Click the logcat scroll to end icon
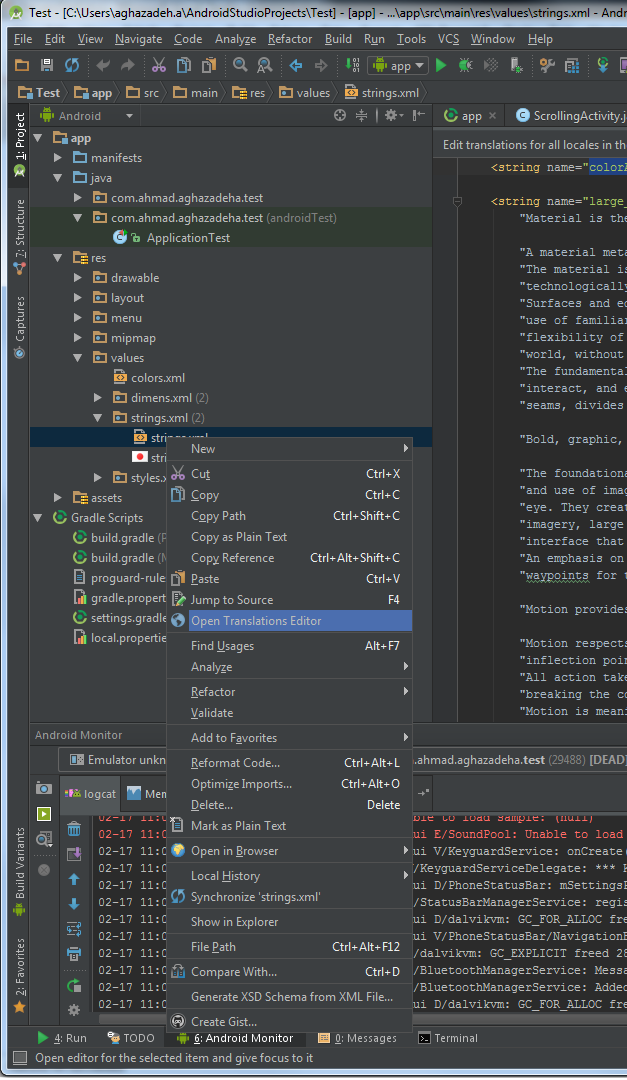 coord(74,855)
